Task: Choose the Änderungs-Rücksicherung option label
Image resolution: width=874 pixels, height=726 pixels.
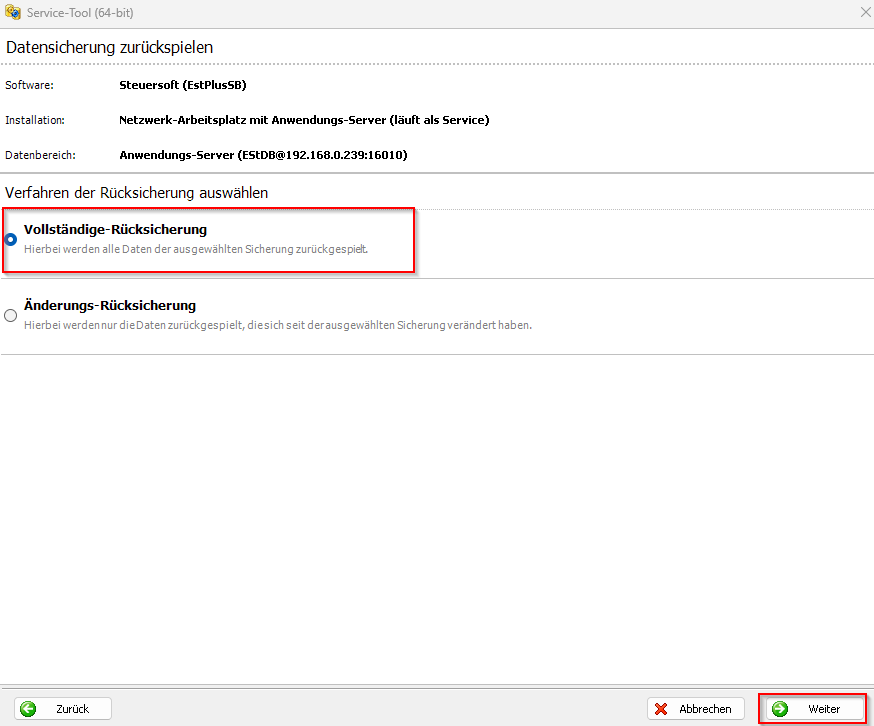Action: pyautogui.click(x=110, y=306)
